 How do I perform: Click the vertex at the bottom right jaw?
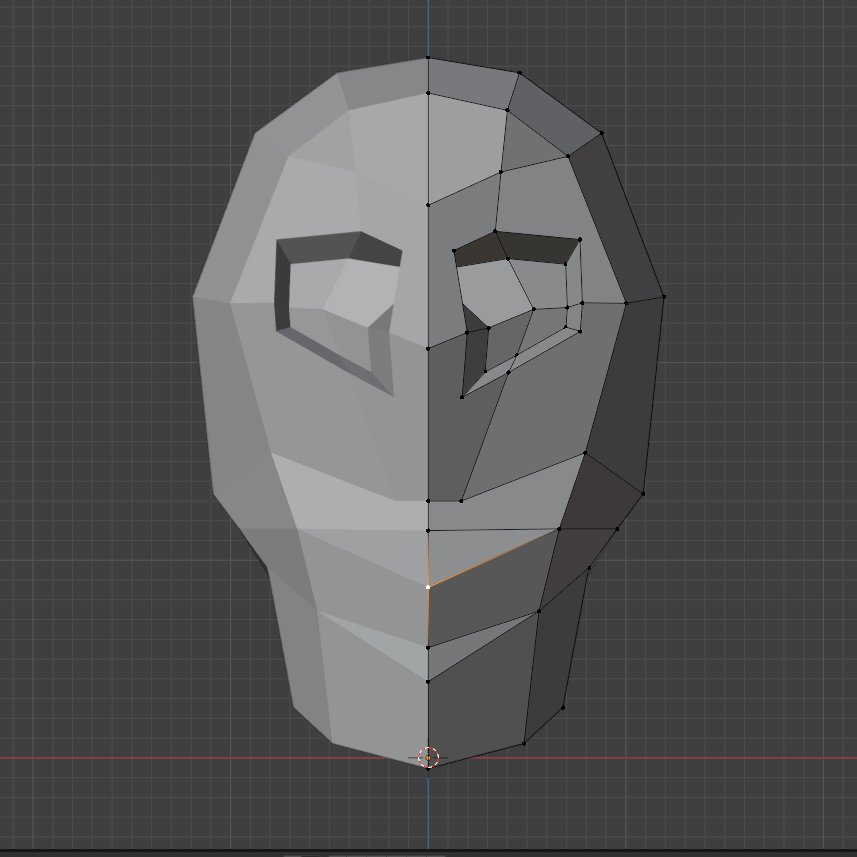click(x=524, y=743)
